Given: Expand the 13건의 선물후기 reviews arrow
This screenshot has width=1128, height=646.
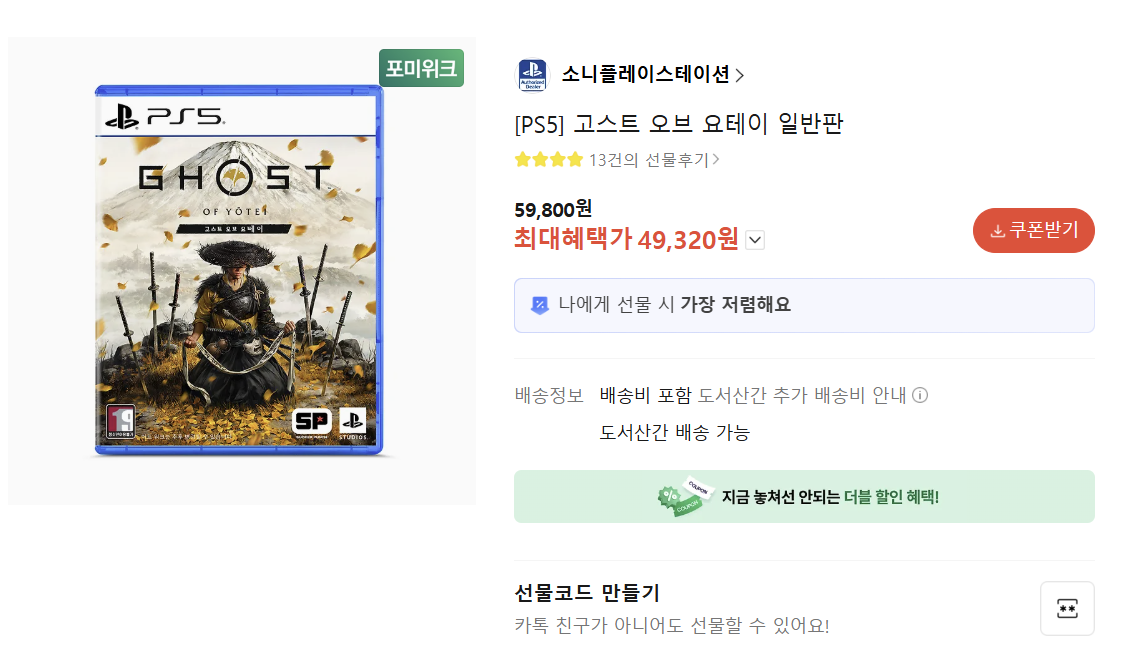Looking at the screenshot, I should (x=716, y=160).
